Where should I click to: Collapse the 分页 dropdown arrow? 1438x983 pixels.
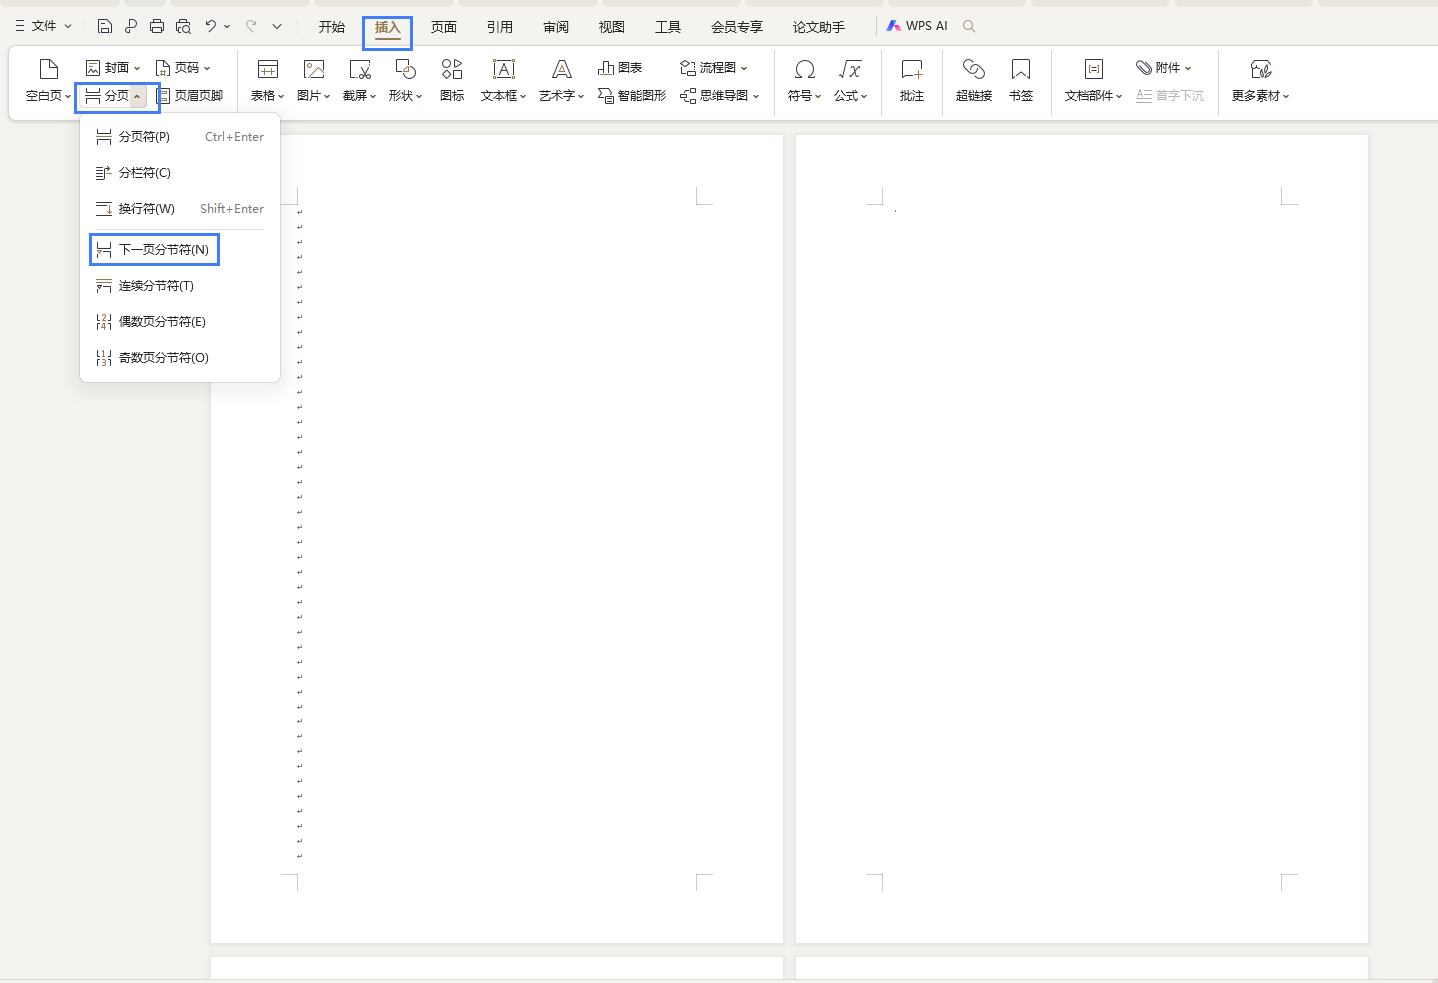click(x=137, y=96)
